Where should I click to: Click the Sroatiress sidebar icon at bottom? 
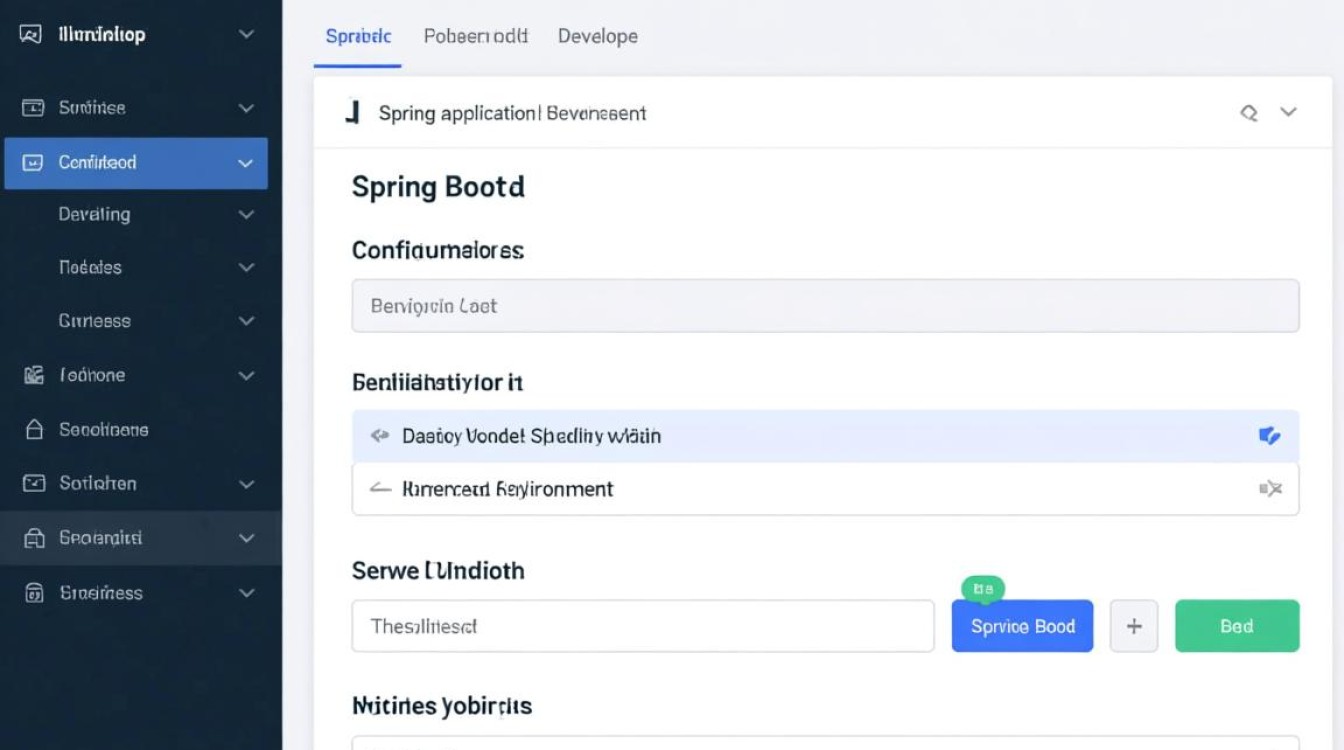tap(34, 593)
